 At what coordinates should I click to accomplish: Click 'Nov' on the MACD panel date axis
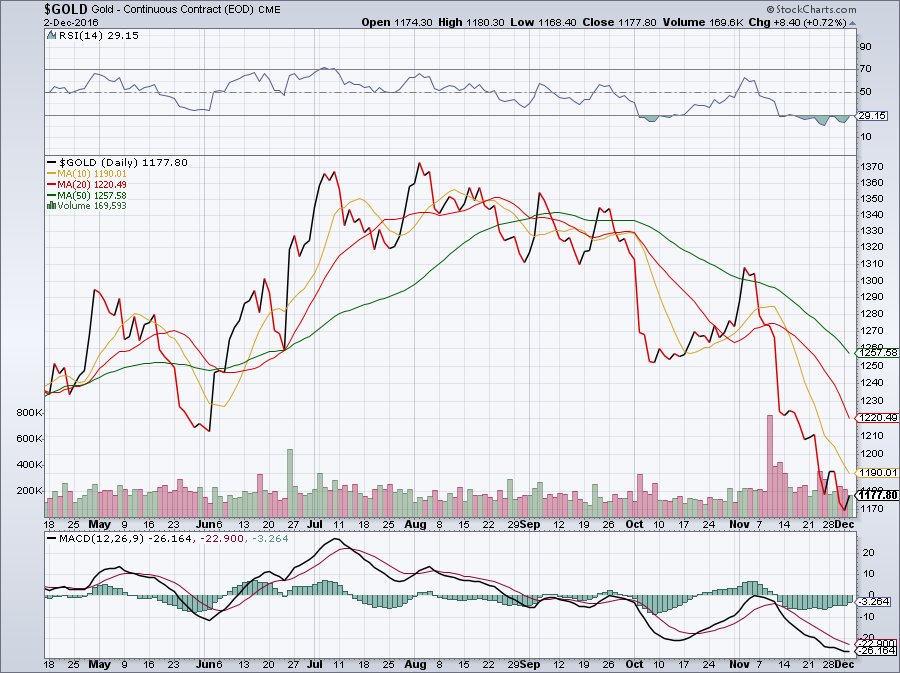click(740, 664)
